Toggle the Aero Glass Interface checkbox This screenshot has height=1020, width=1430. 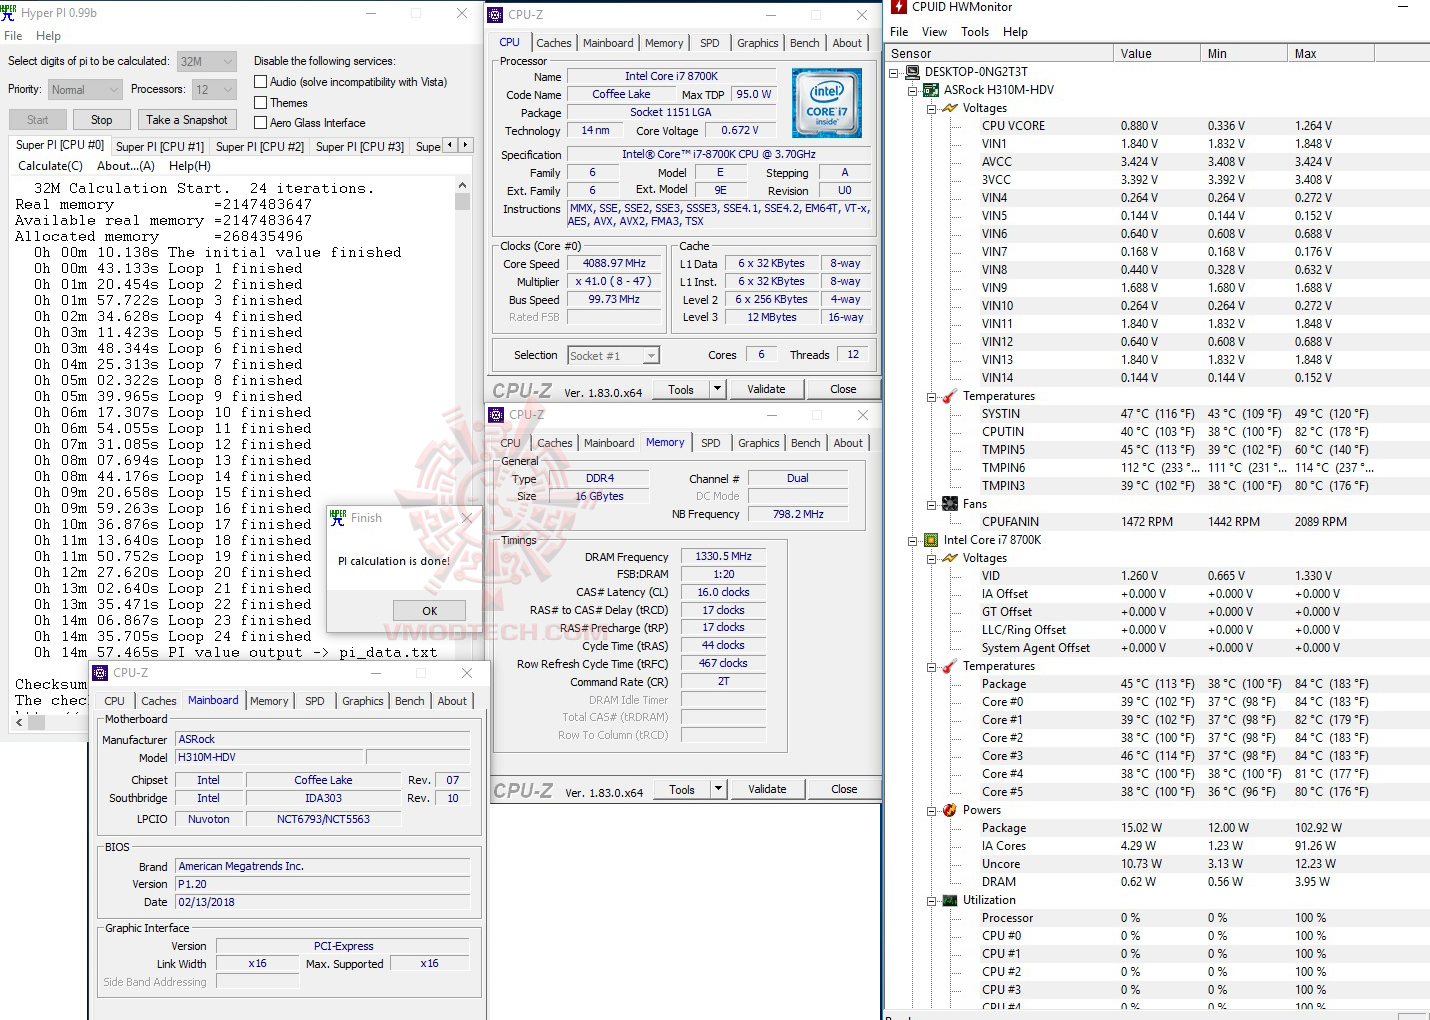point(261,123)
